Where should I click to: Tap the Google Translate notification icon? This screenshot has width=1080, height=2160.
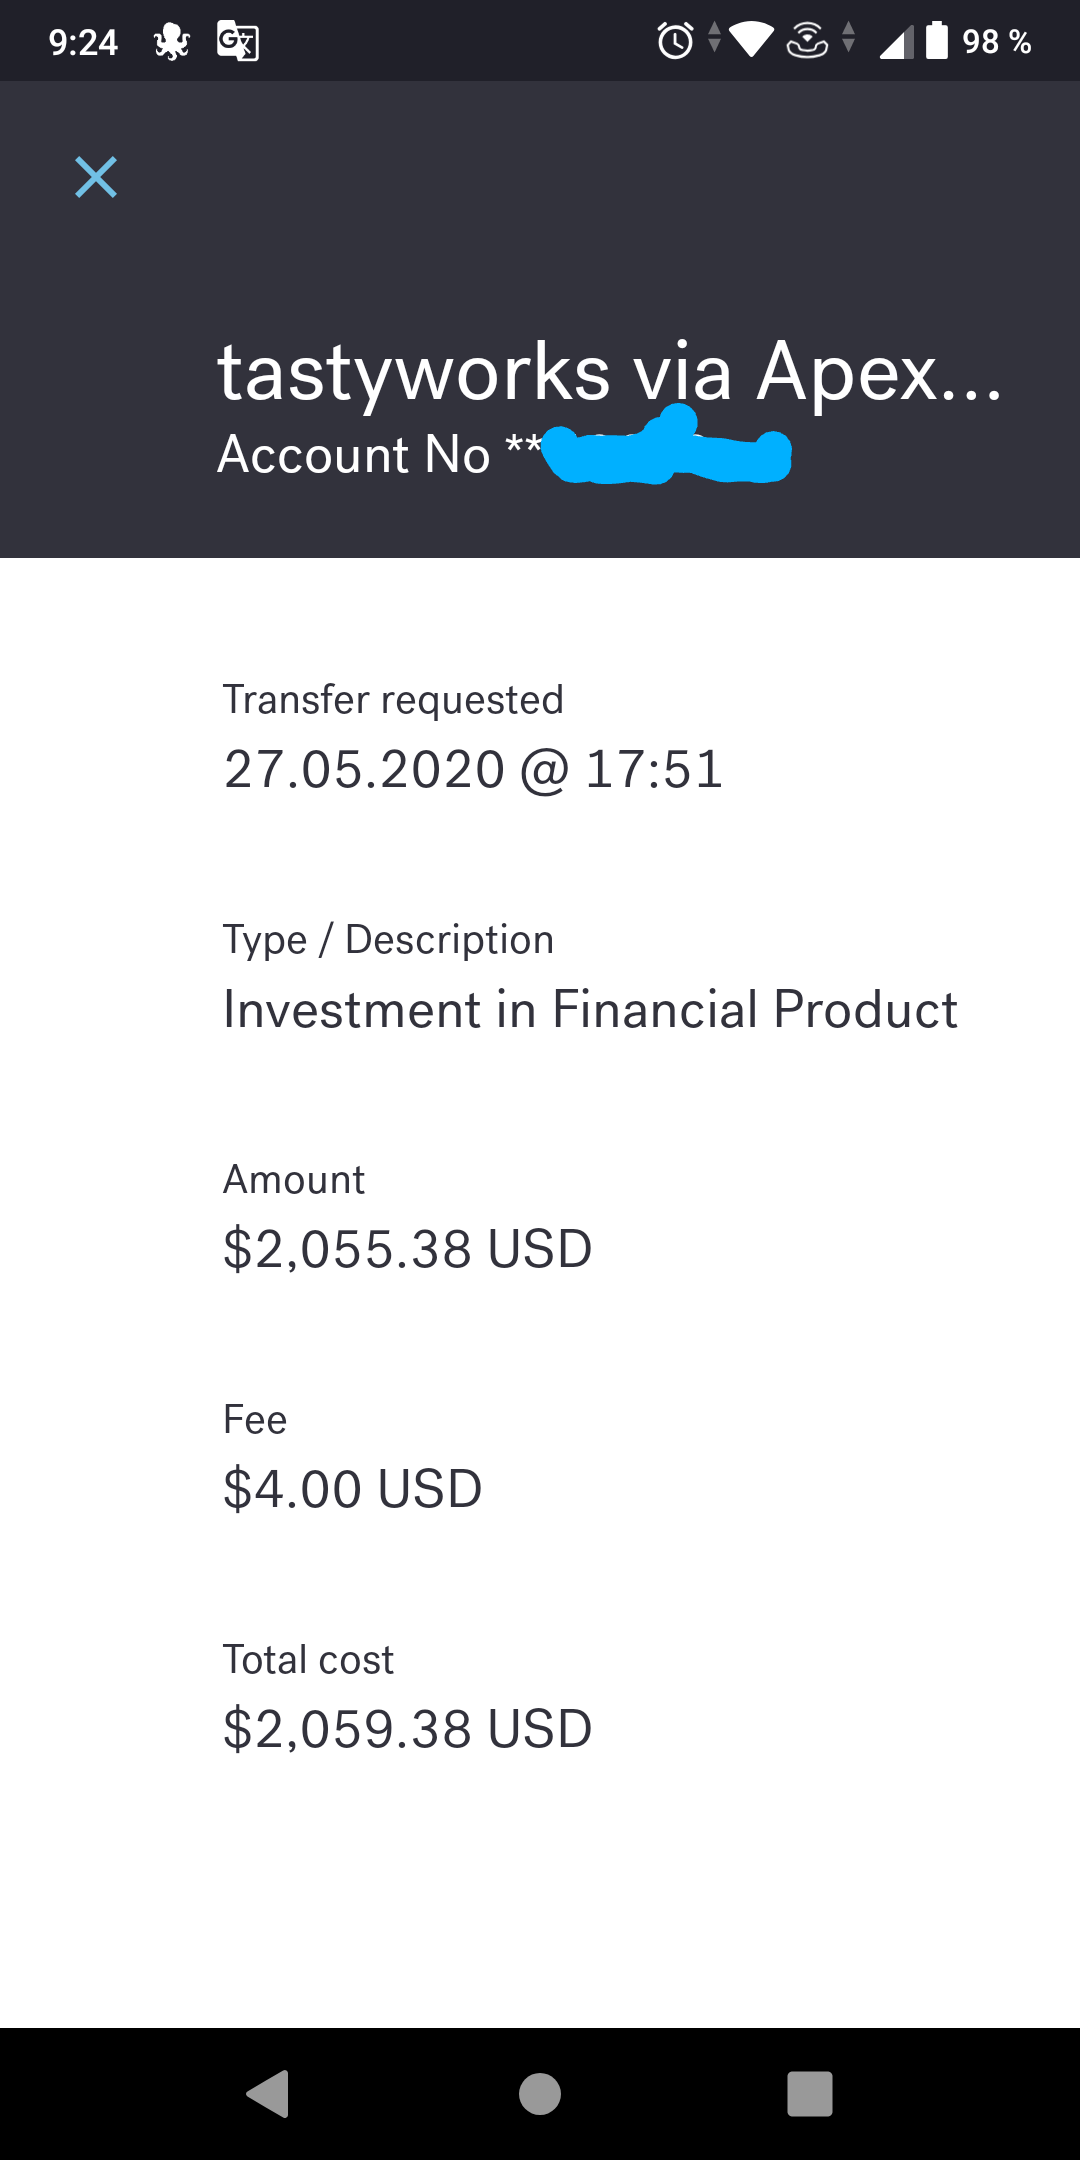[238, 42]
